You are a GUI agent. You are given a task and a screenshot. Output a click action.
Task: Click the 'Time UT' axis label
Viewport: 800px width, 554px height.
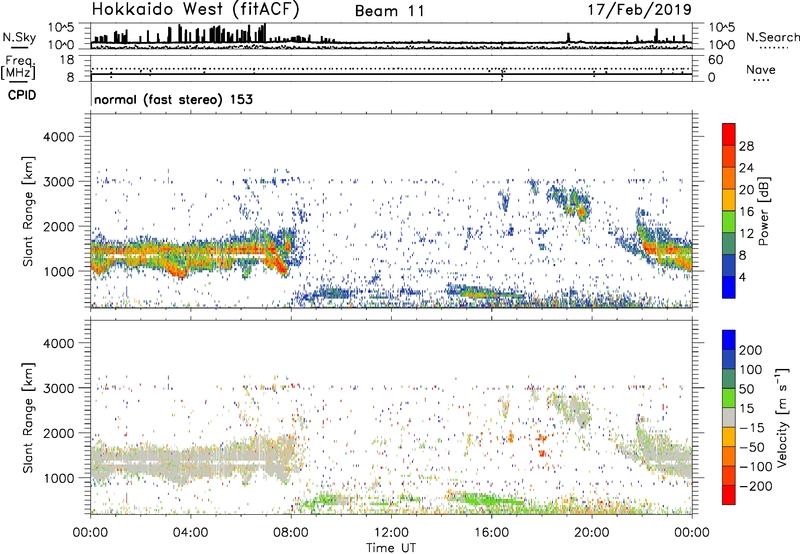click(x=391, y=548)
